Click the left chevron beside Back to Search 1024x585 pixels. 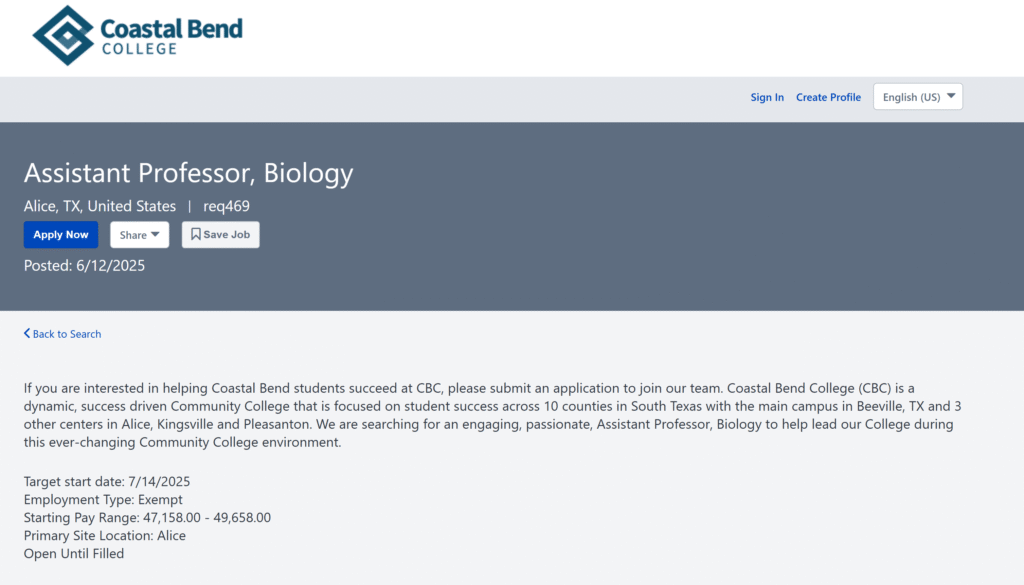[x=27, y=334]
